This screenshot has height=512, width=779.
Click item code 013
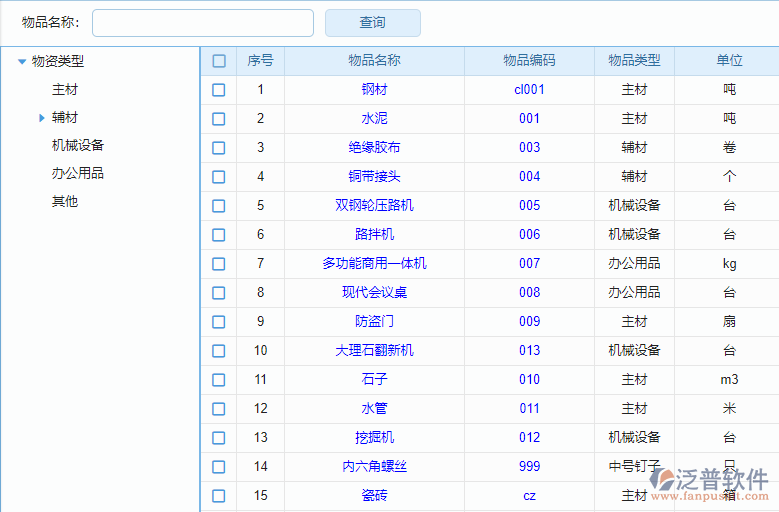tap(530, 350)
